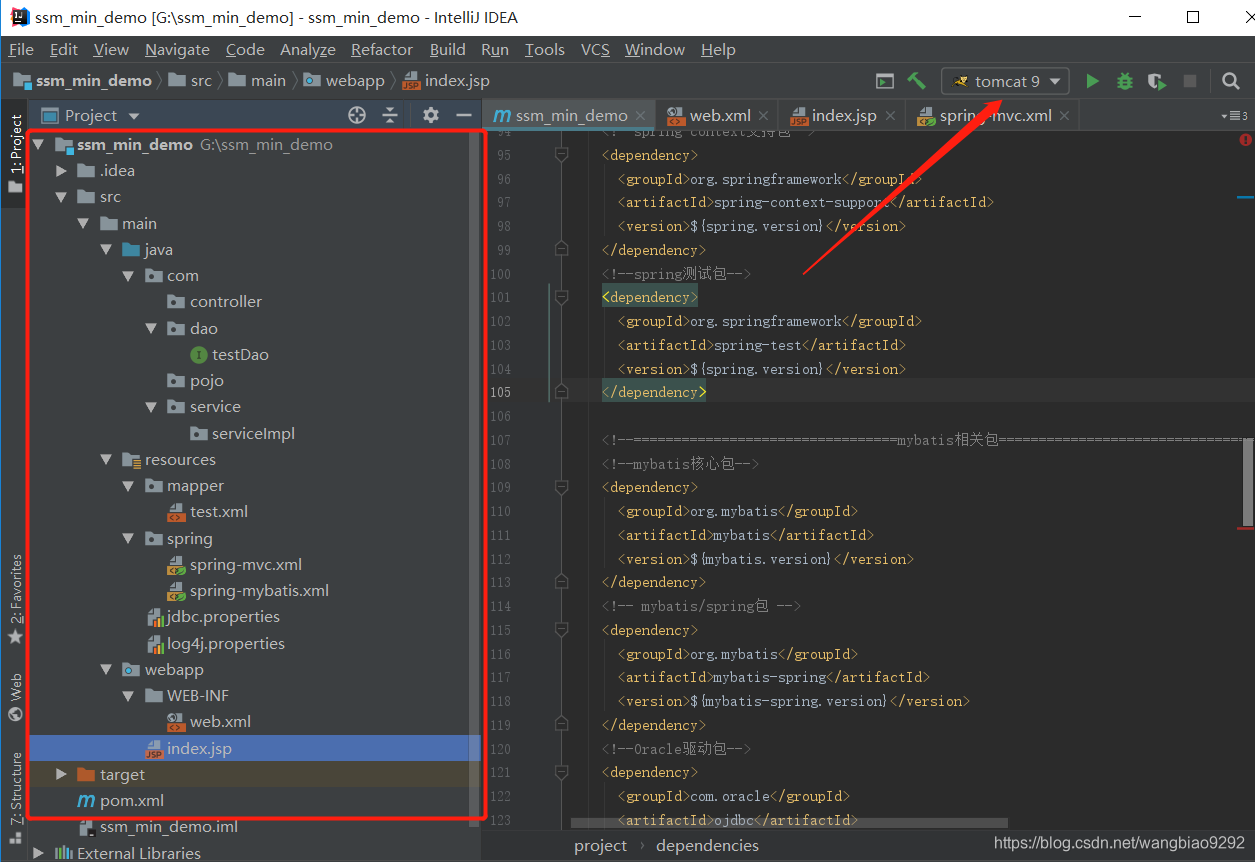This screenshot has height=862, width=1255.
Task: Fold dependency block at line 95
Action: click(x=561, y=155)
